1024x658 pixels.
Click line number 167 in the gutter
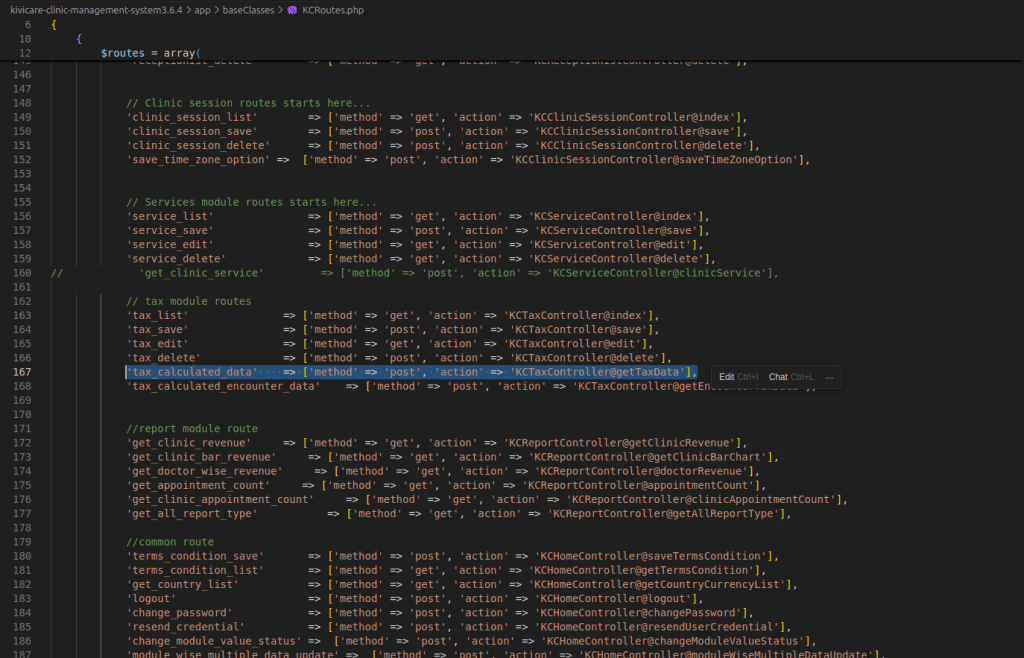[x=23, y=372]
